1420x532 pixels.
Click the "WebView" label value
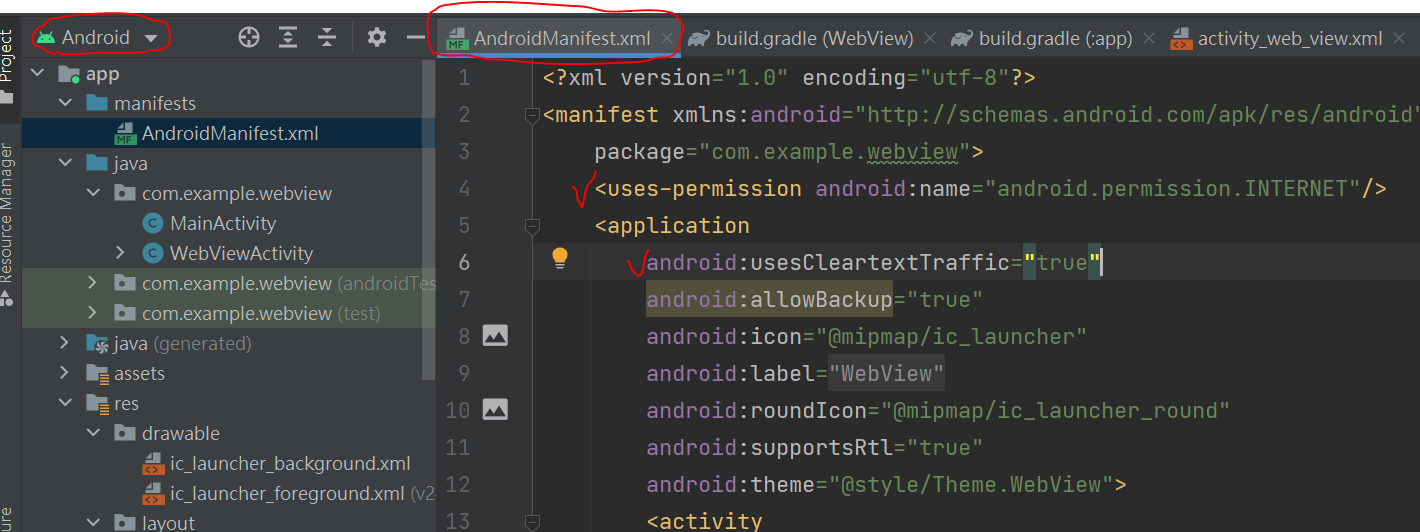[x=887, y=374]
